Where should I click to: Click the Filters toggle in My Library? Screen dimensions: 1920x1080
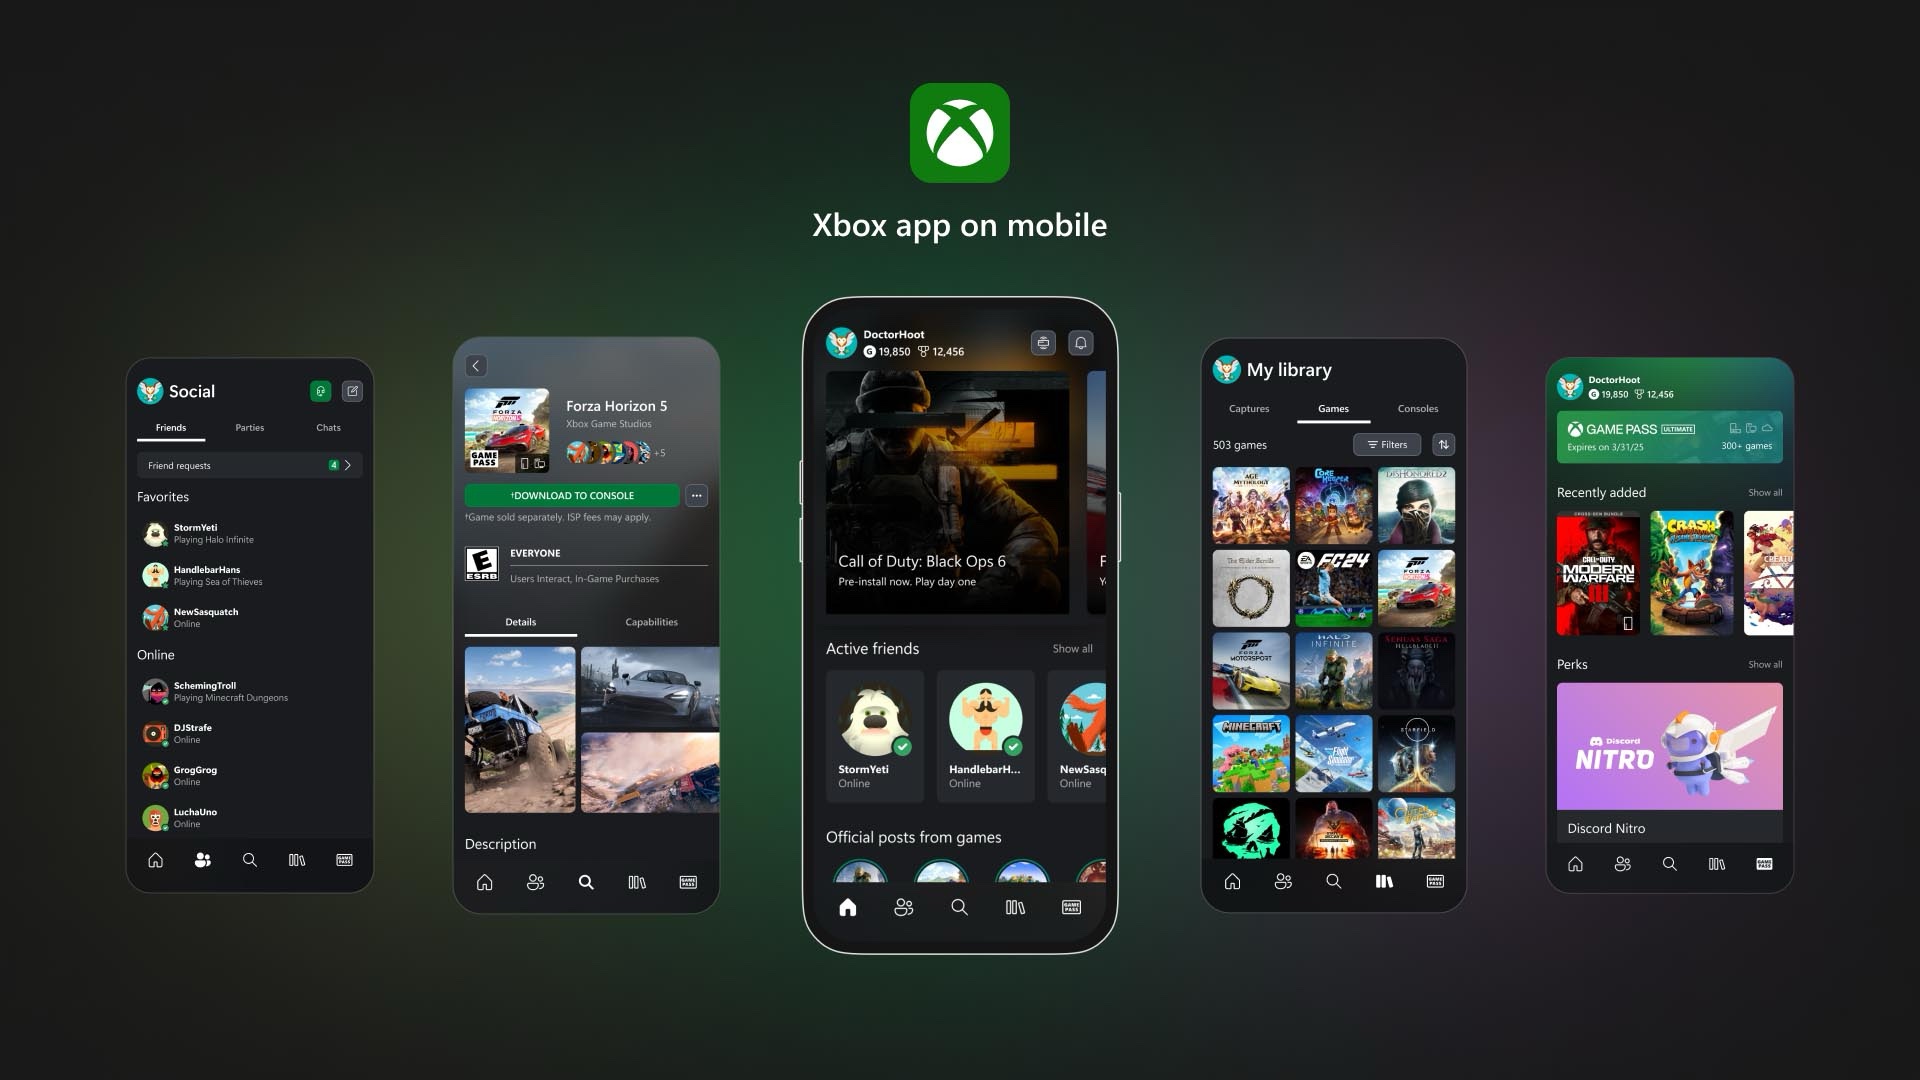(x=1389, y=444)
